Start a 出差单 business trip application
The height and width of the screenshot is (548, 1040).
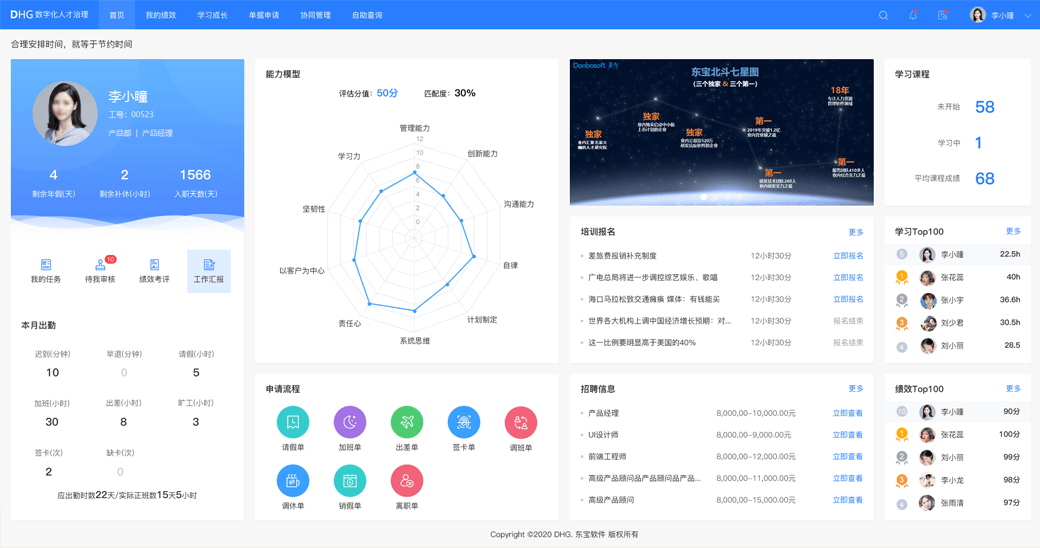click(407, 422)
